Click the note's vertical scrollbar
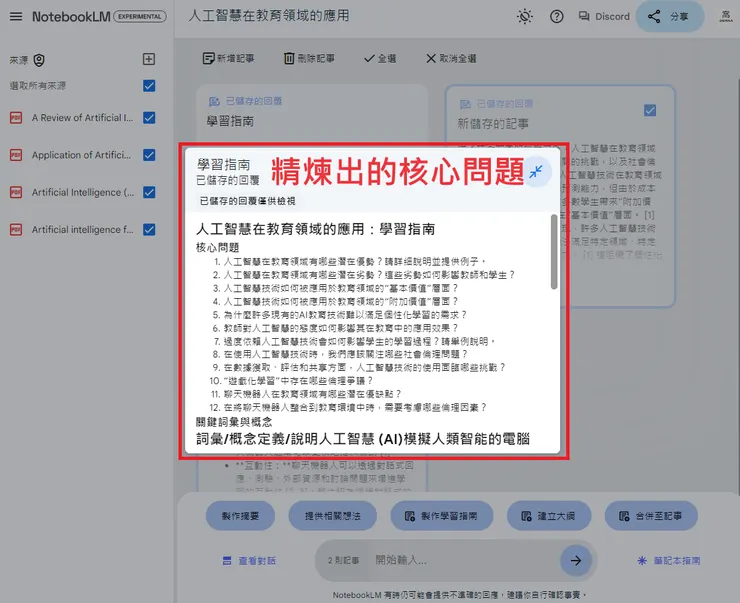The width and height of the screenshot is (740, 603). click(554, 251)
